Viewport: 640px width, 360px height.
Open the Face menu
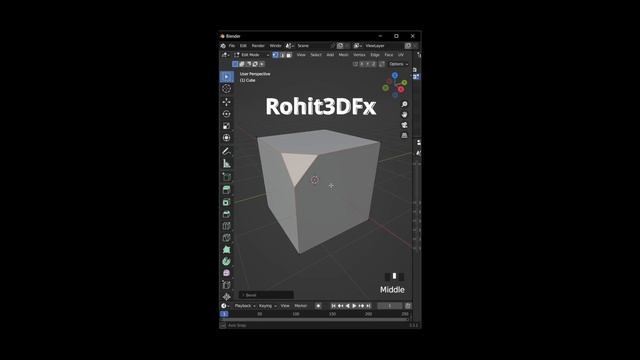389,55
